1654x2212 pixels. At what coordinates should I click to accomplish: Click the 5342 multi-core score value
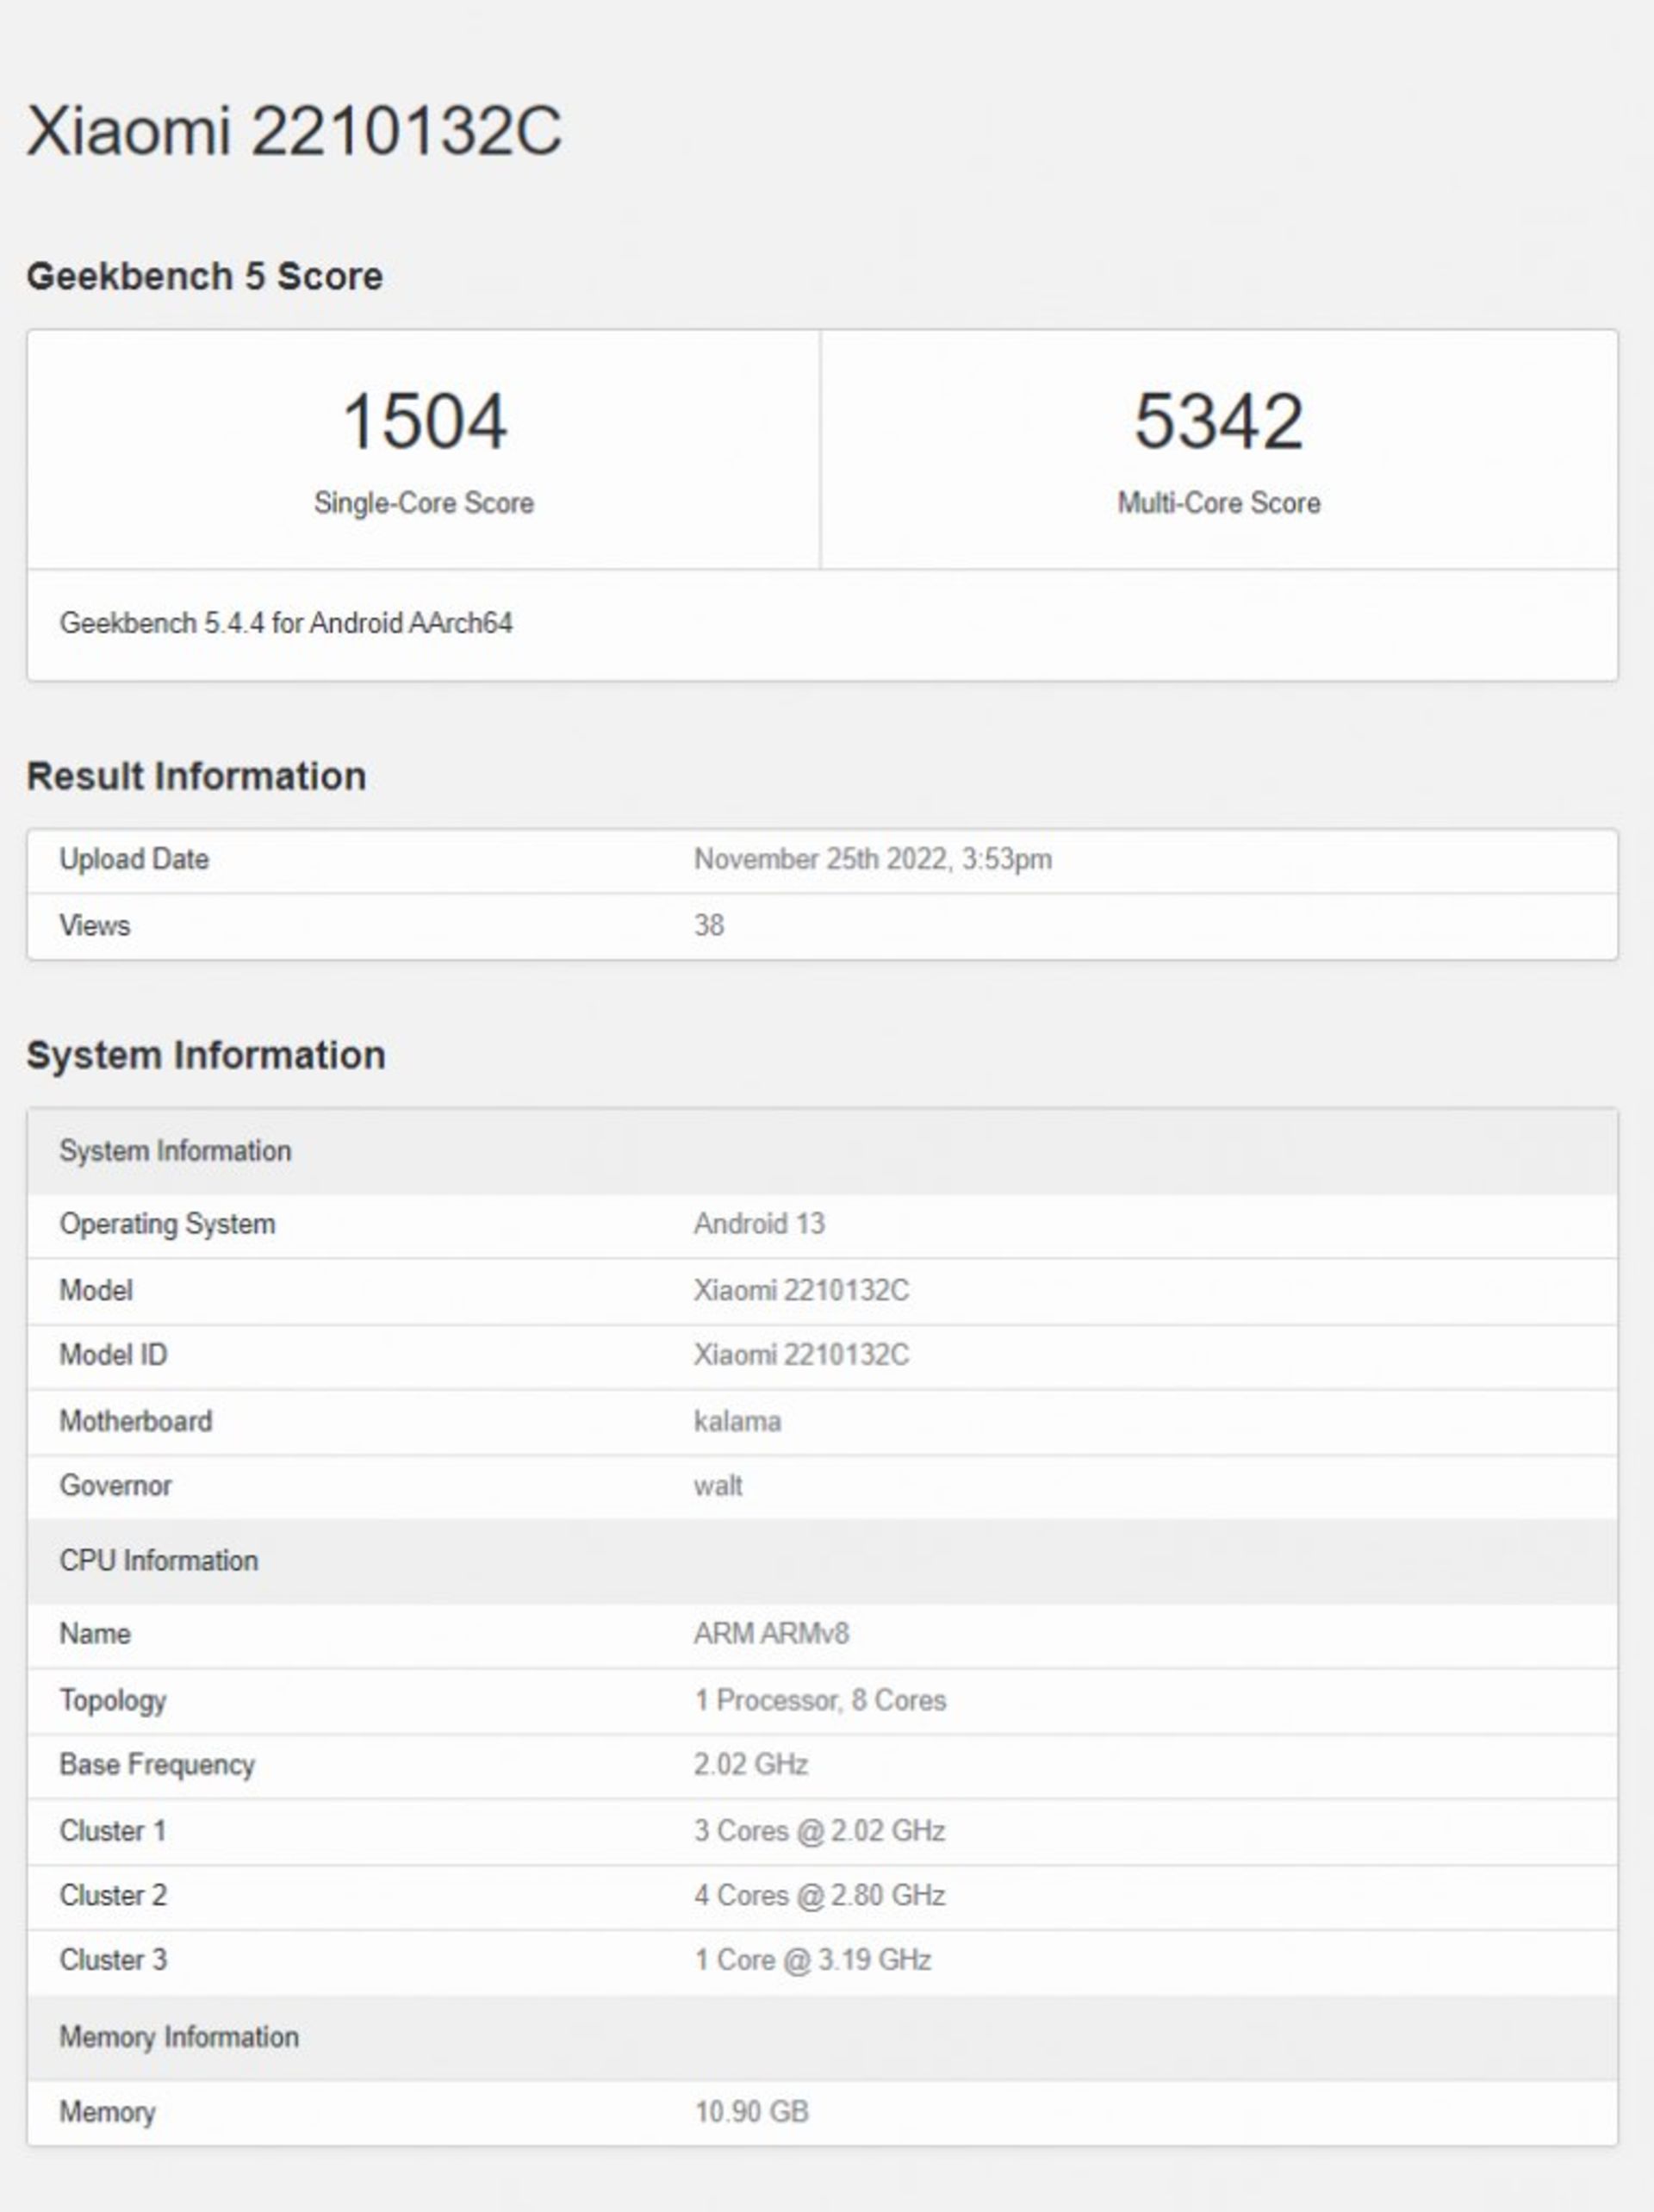click(1218, 421)
